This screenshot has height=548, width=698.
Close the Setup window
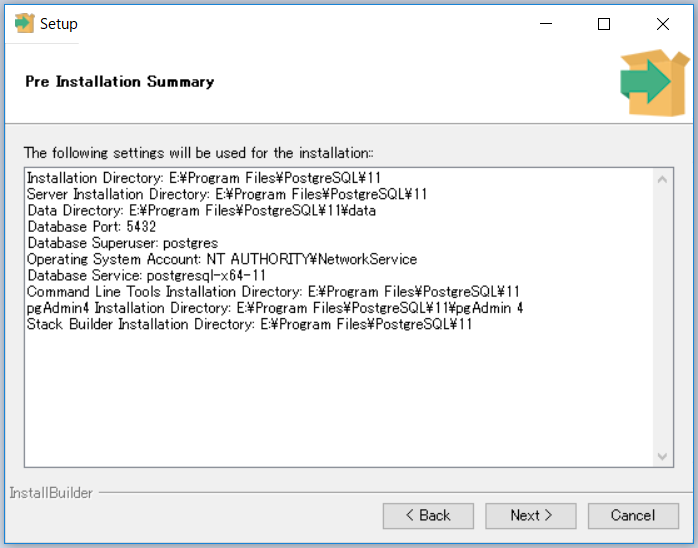(x=663, y=24)
